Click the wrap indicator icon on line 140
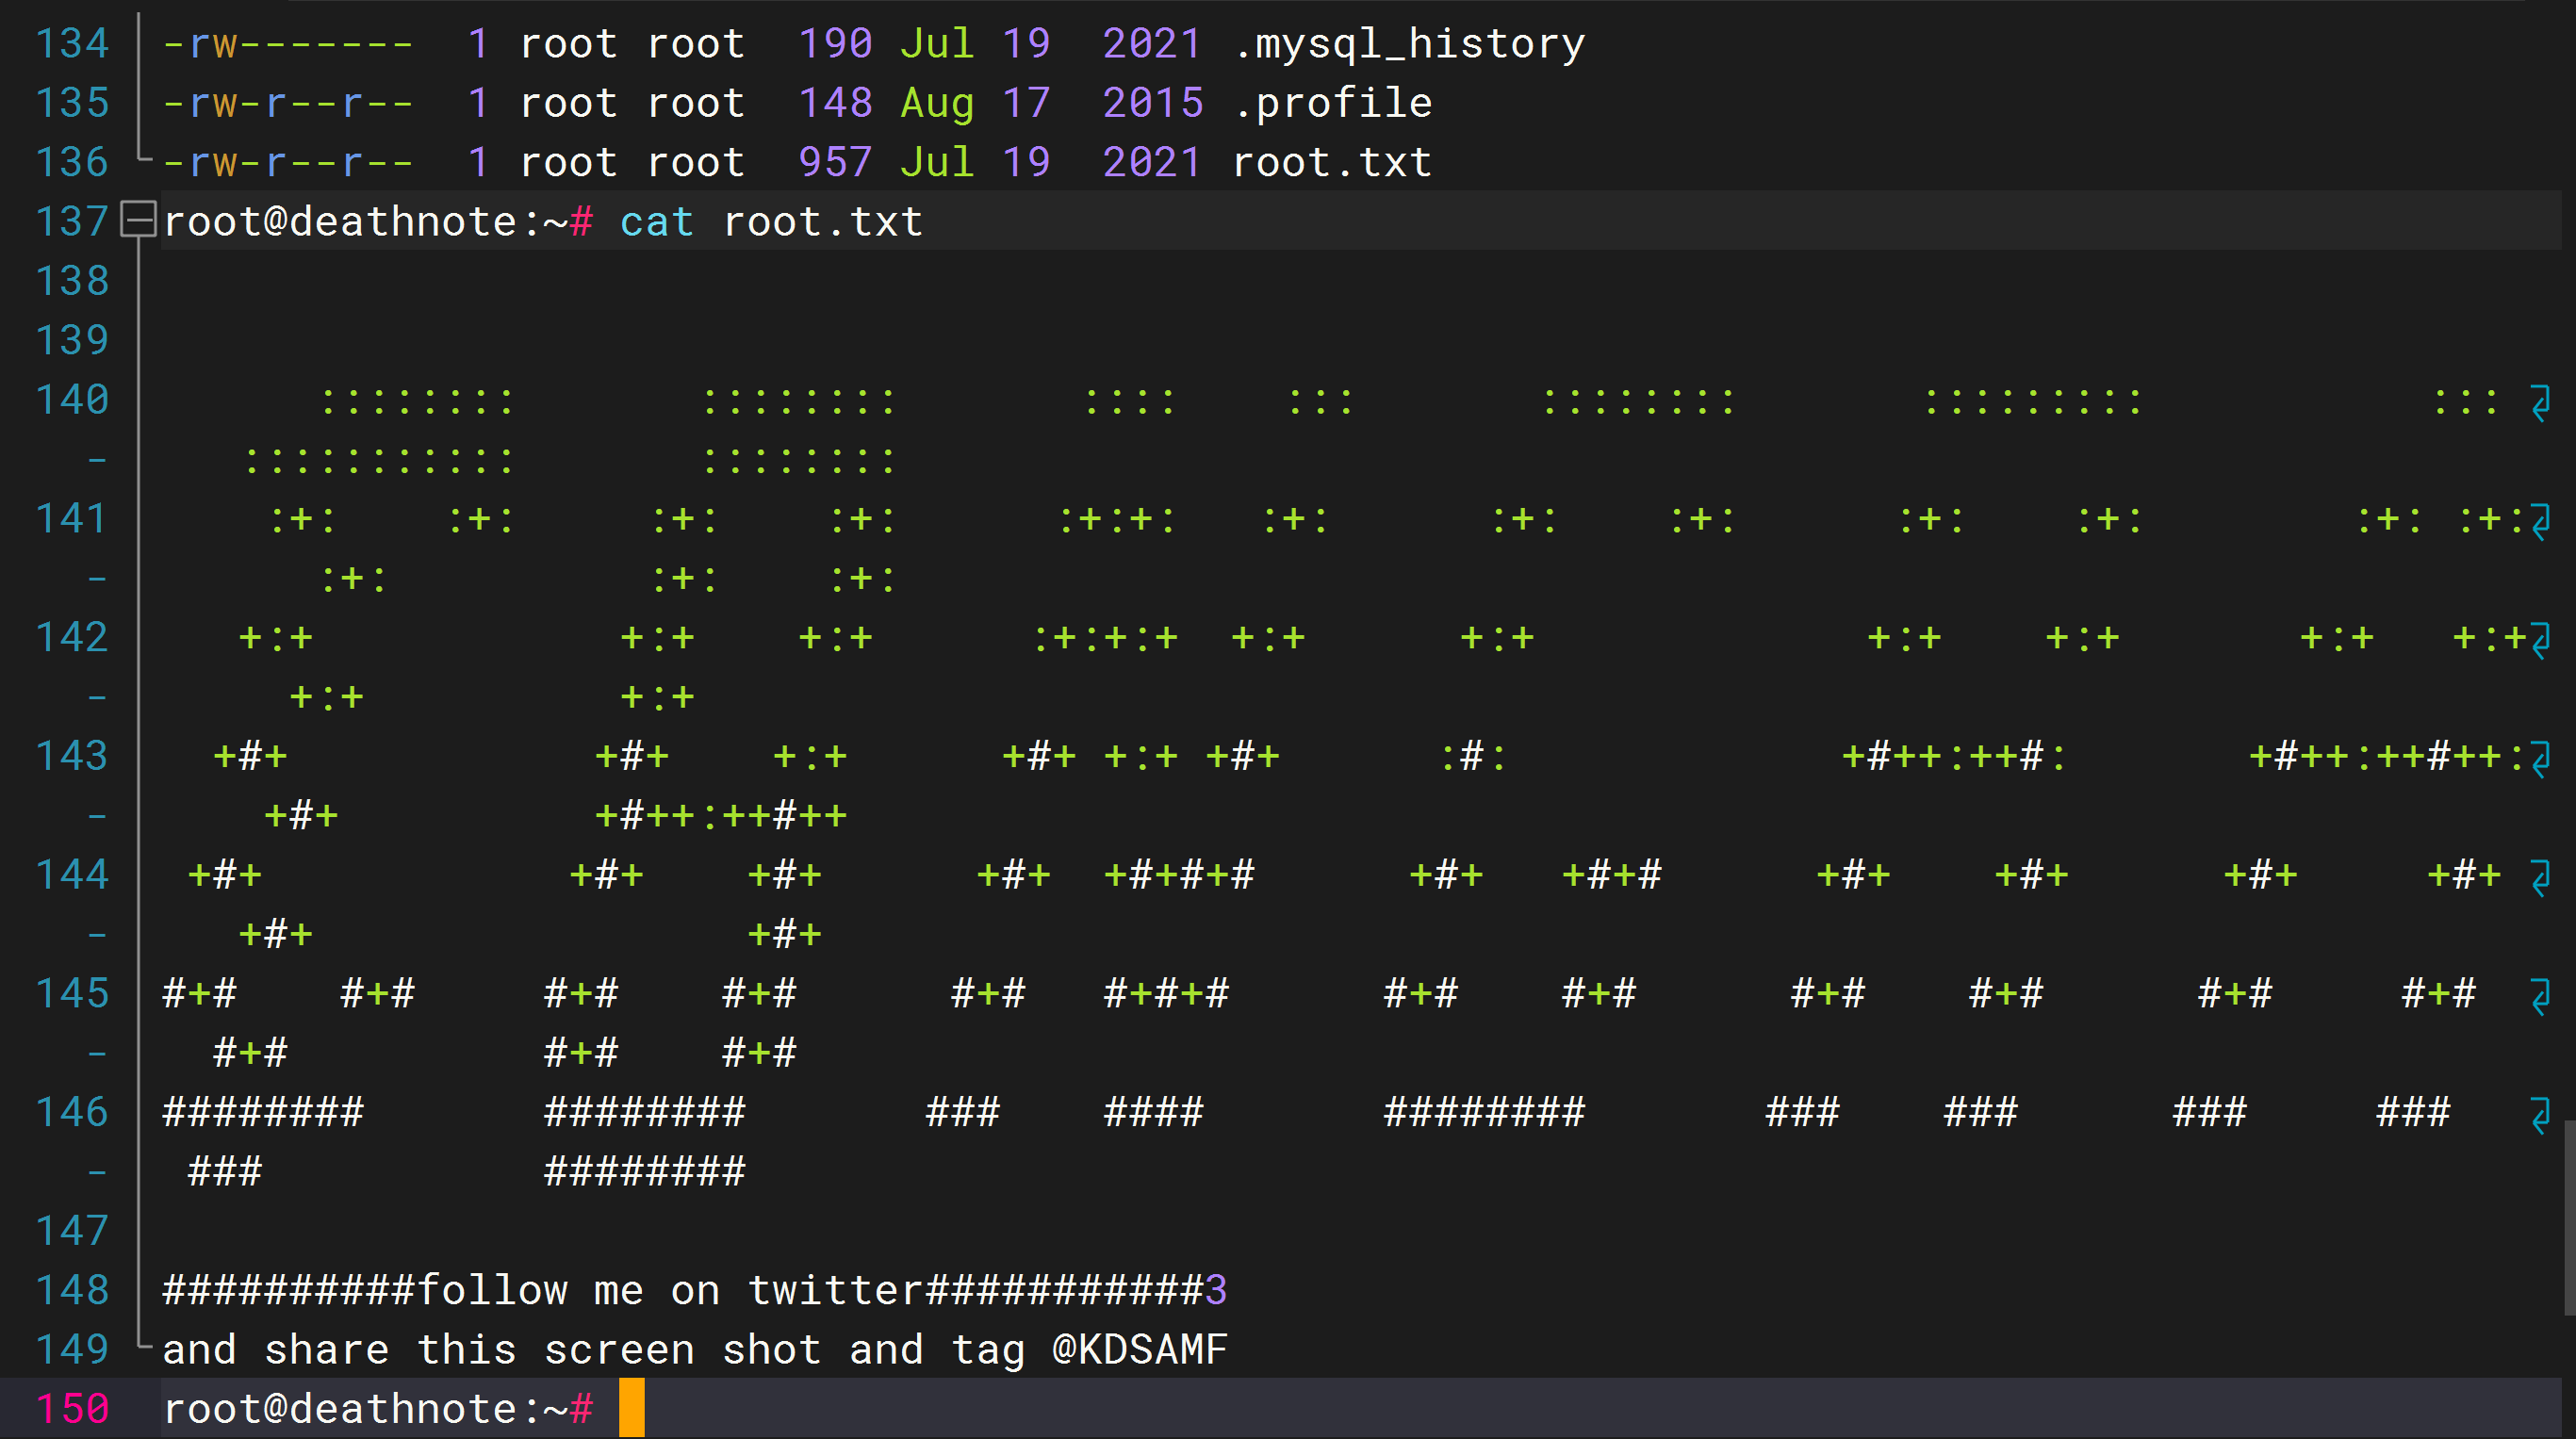Image resolution: width=2576 pixels, height=1439 pixels. click(2541, 402)
